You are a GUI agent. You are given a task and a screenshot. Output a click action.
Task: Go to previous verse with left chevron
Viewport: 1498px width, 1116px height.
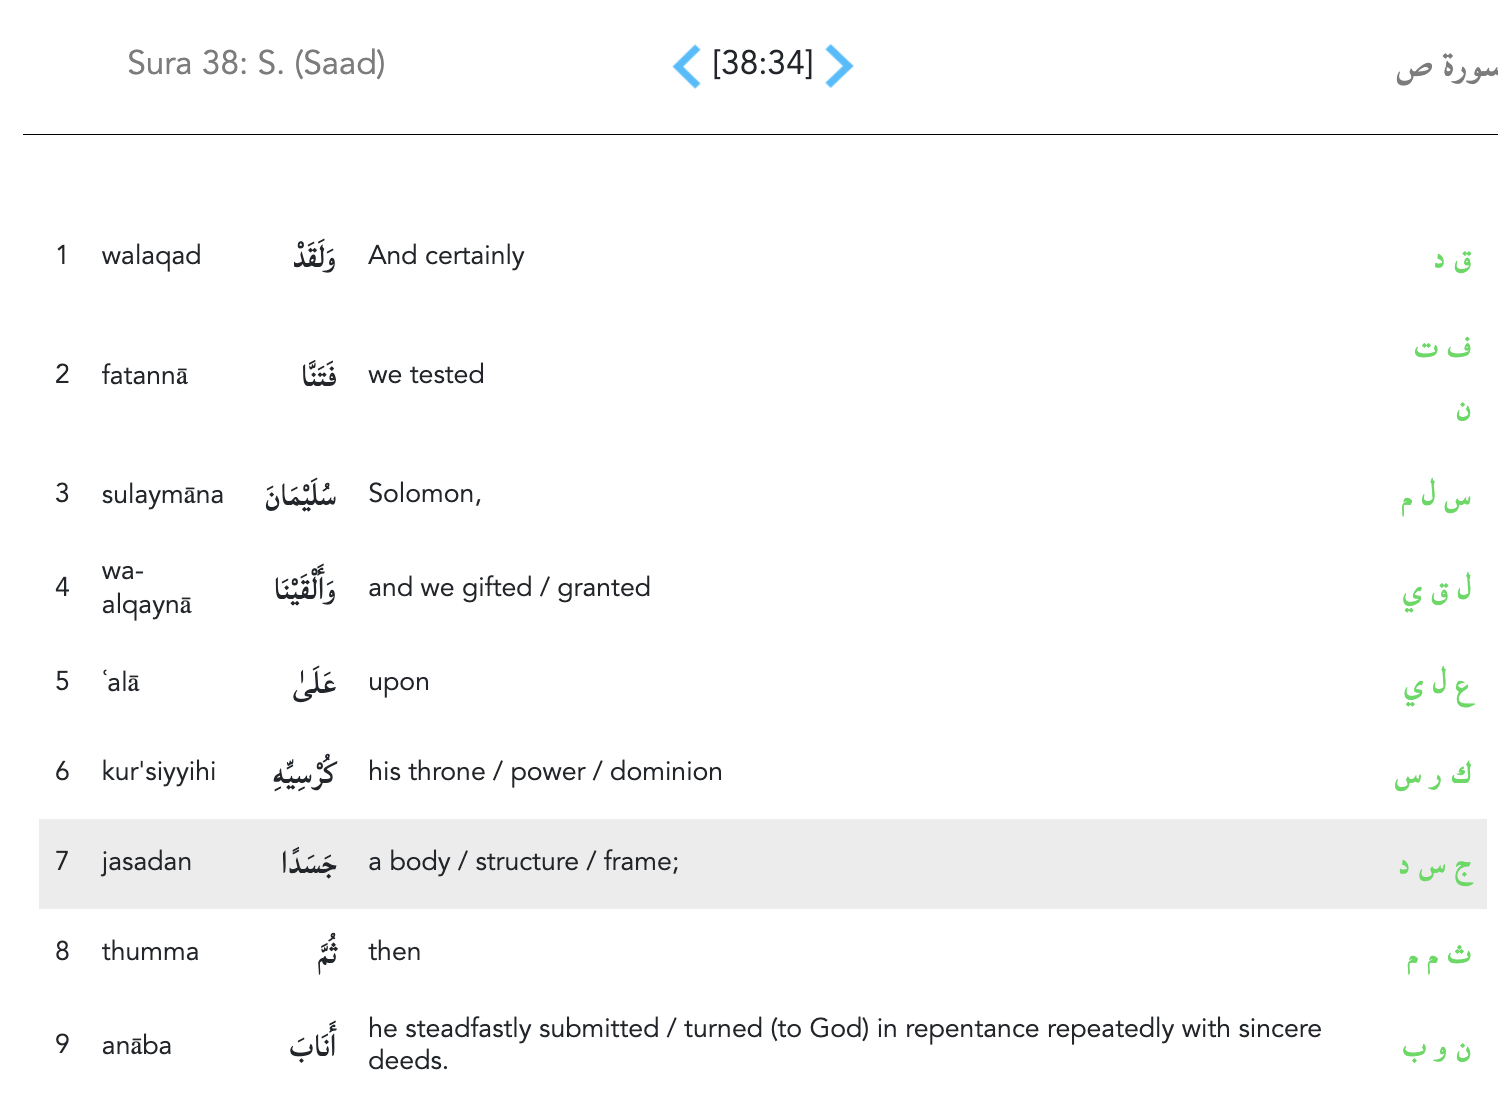(687, 66)
